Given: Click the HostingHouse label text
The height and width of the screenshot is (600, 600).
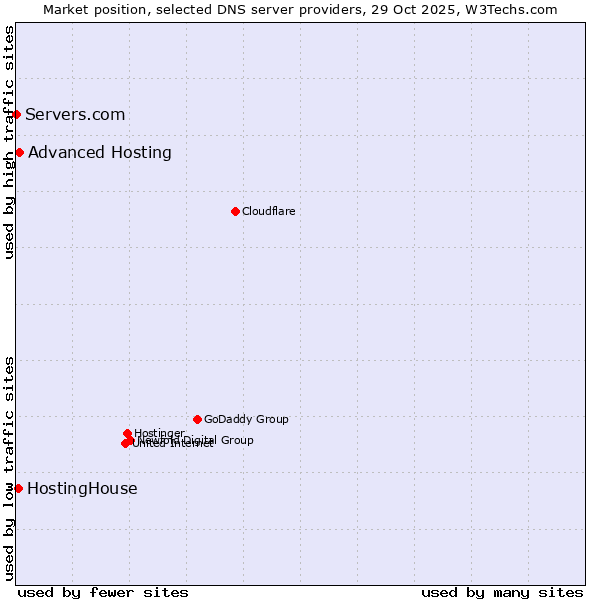Looking at the screenshot, I should (x=82, y=488).
